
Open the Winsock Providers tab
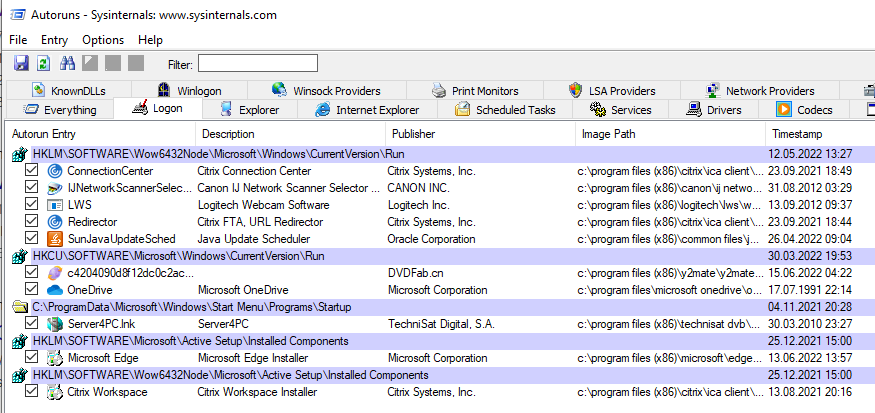tap(326, 90)
